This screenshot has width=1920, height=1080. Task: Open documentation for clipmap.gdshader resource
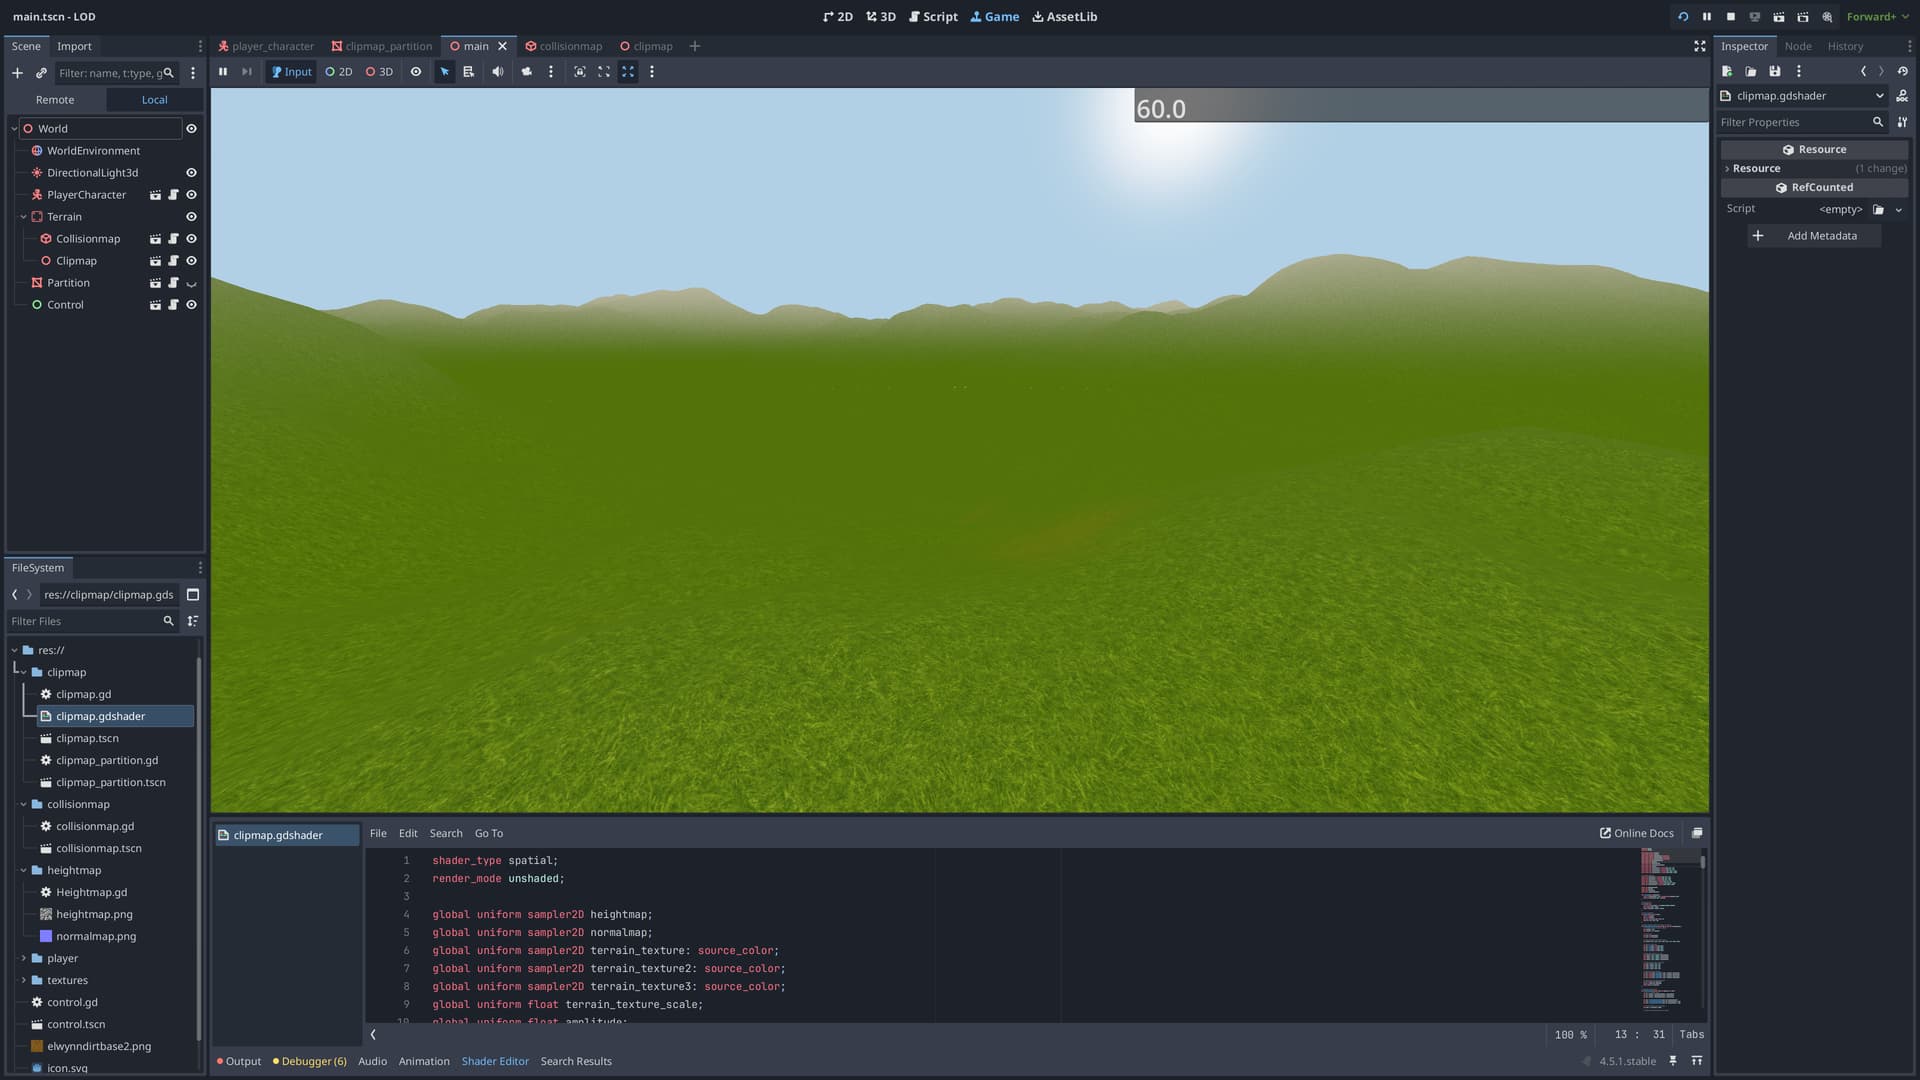pos(1902,96)
